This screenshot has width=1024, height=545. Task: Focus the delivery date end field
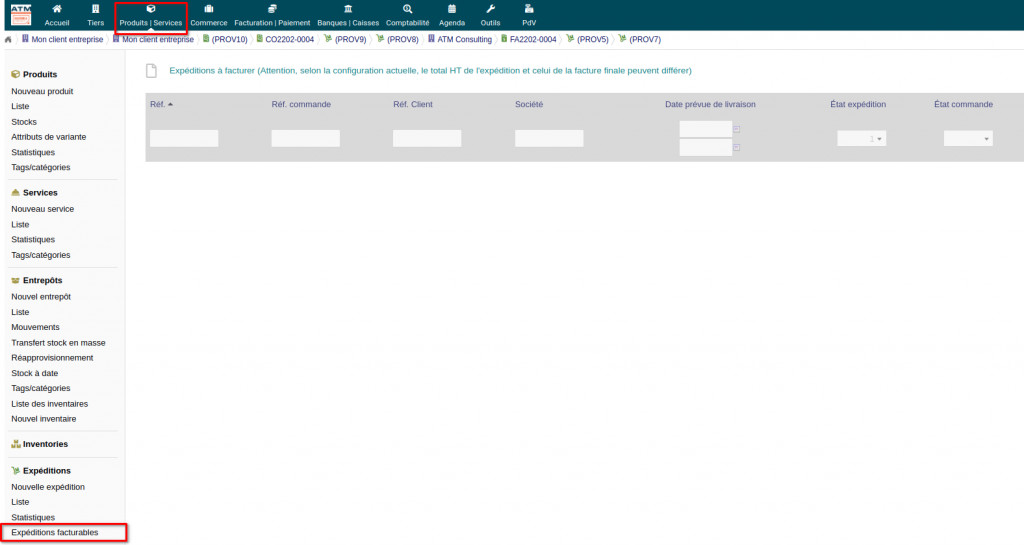705,148
